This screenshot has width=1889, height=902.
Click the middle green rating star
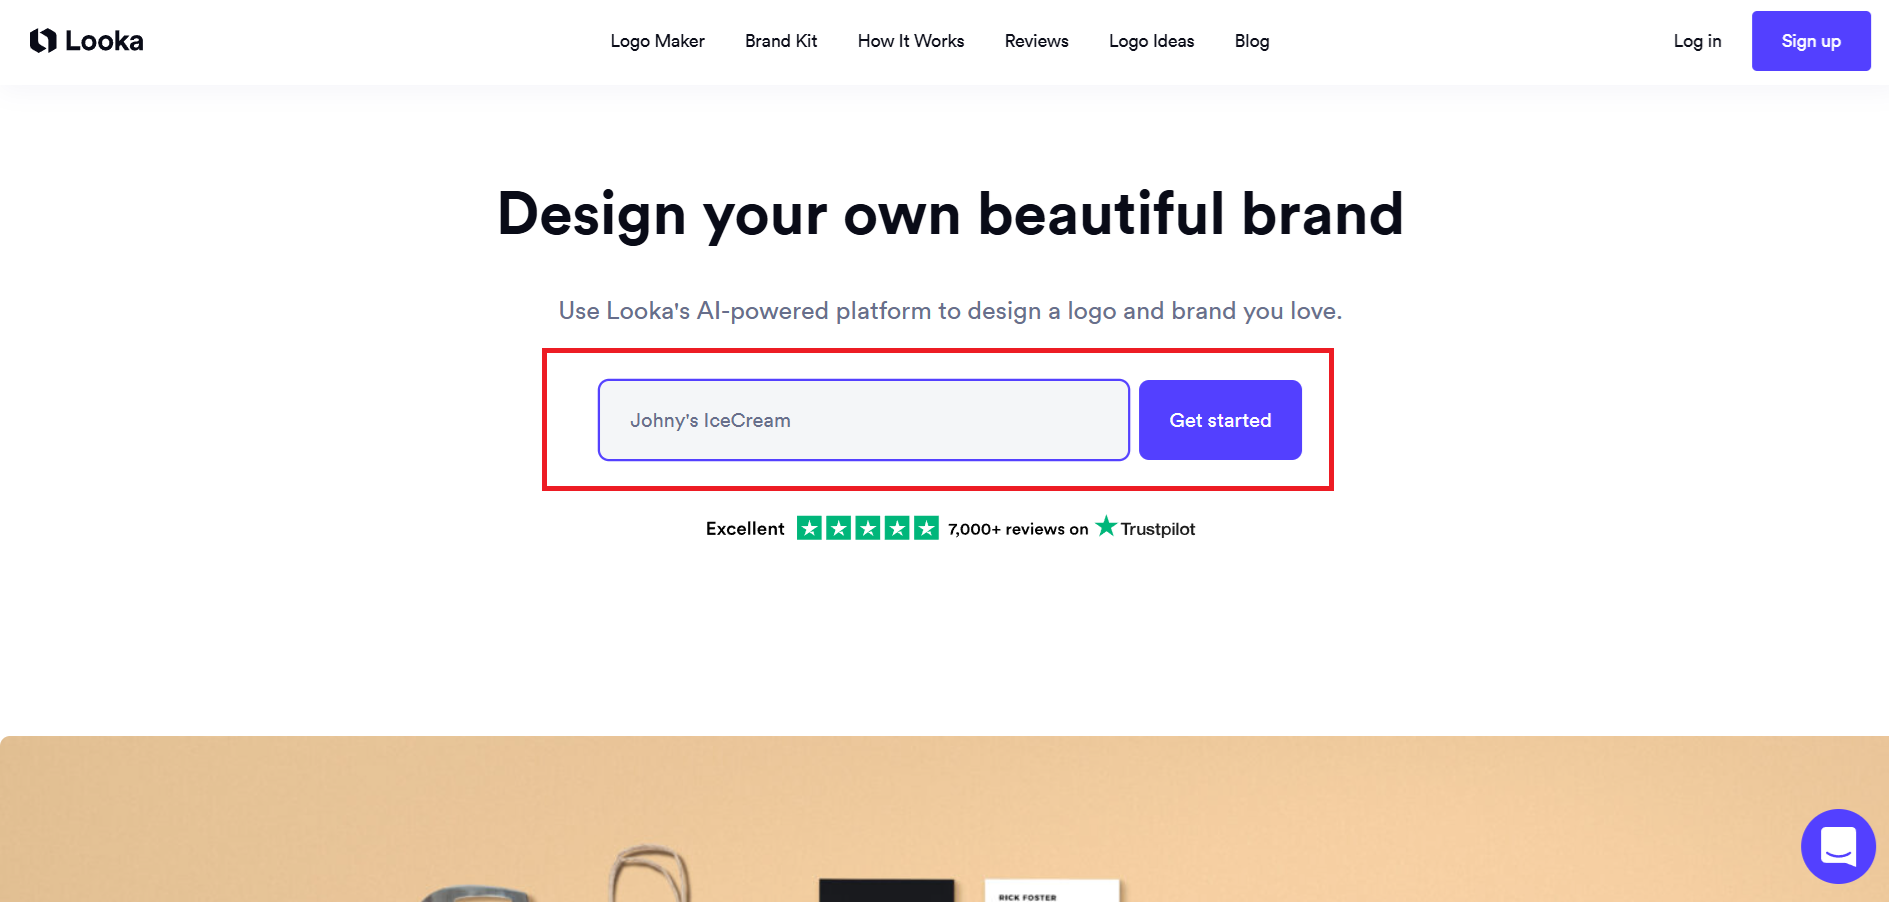pyautogui.click(x=868, y=528)
